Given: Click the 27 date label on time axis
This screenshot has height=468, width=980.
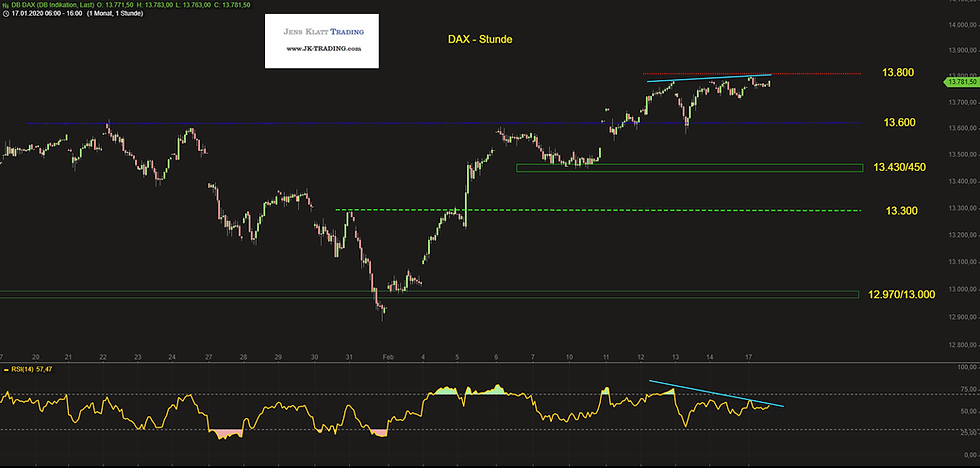Looking at the screenshot, I should [x=209, y=357].
